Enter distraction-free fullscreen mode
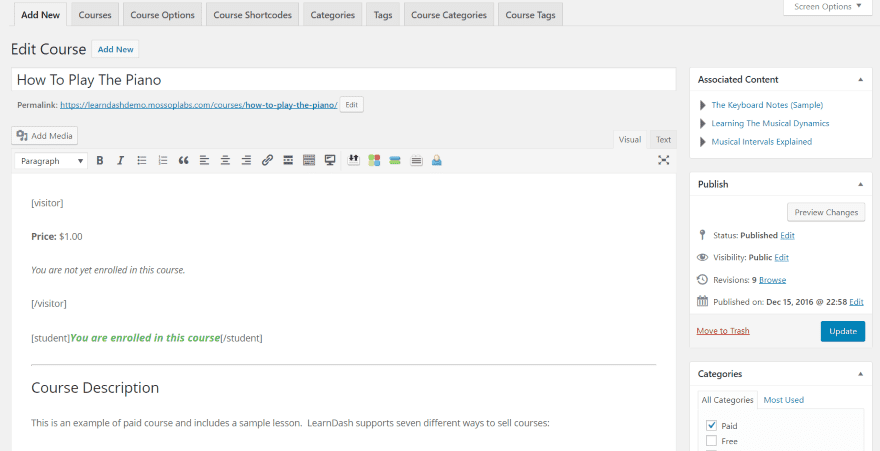The height and width of the screenshot is (451, 880). tap(663, 161)
